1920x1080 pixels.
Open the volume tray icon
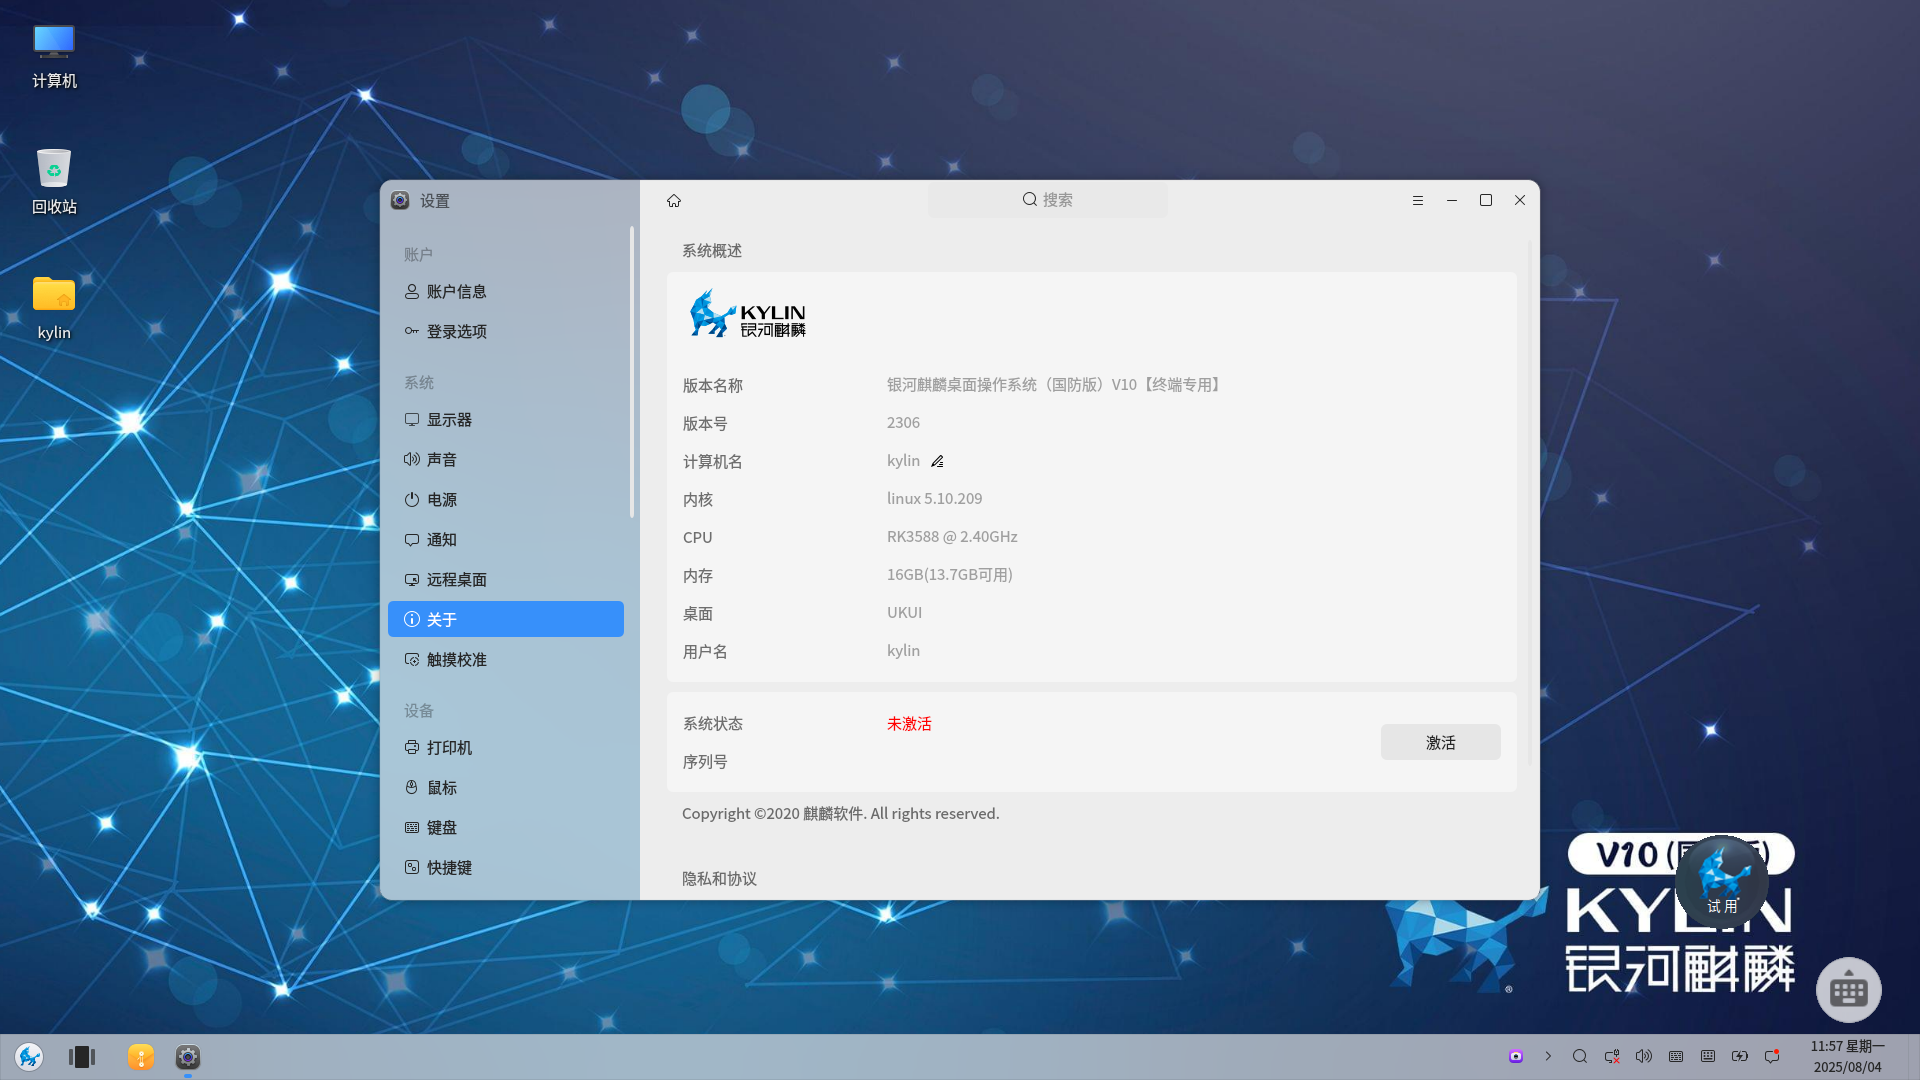point(1644,1056)
